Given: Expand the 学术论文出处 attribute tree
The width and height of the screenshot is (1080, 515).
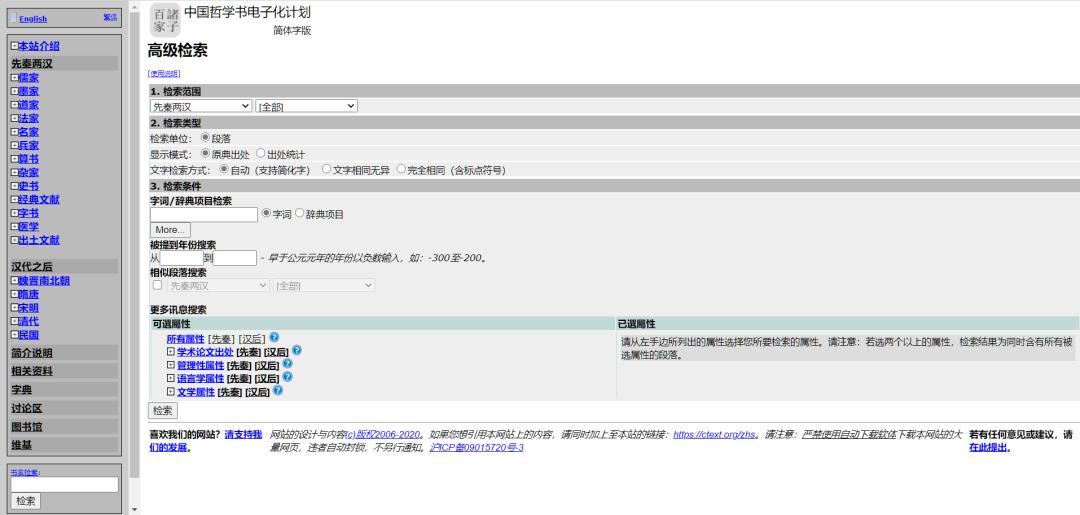Looking at the screenshot, I should [171, 352].
